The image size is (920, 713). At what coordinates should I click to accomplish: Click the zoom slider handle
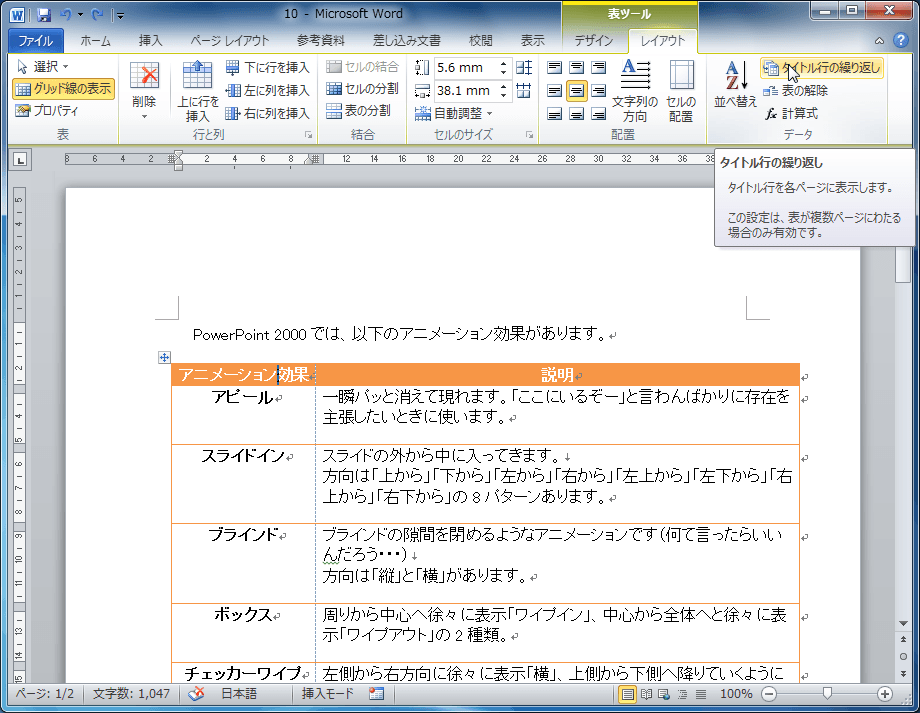(827, 694)
